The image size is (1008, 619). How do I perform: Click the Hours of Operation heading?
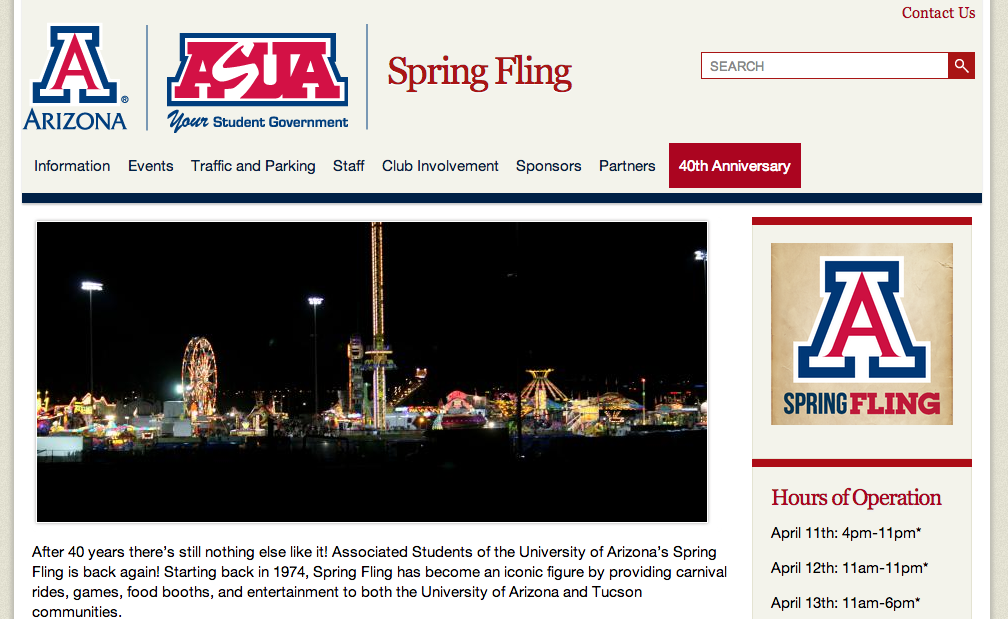click(x=856, y=498)
